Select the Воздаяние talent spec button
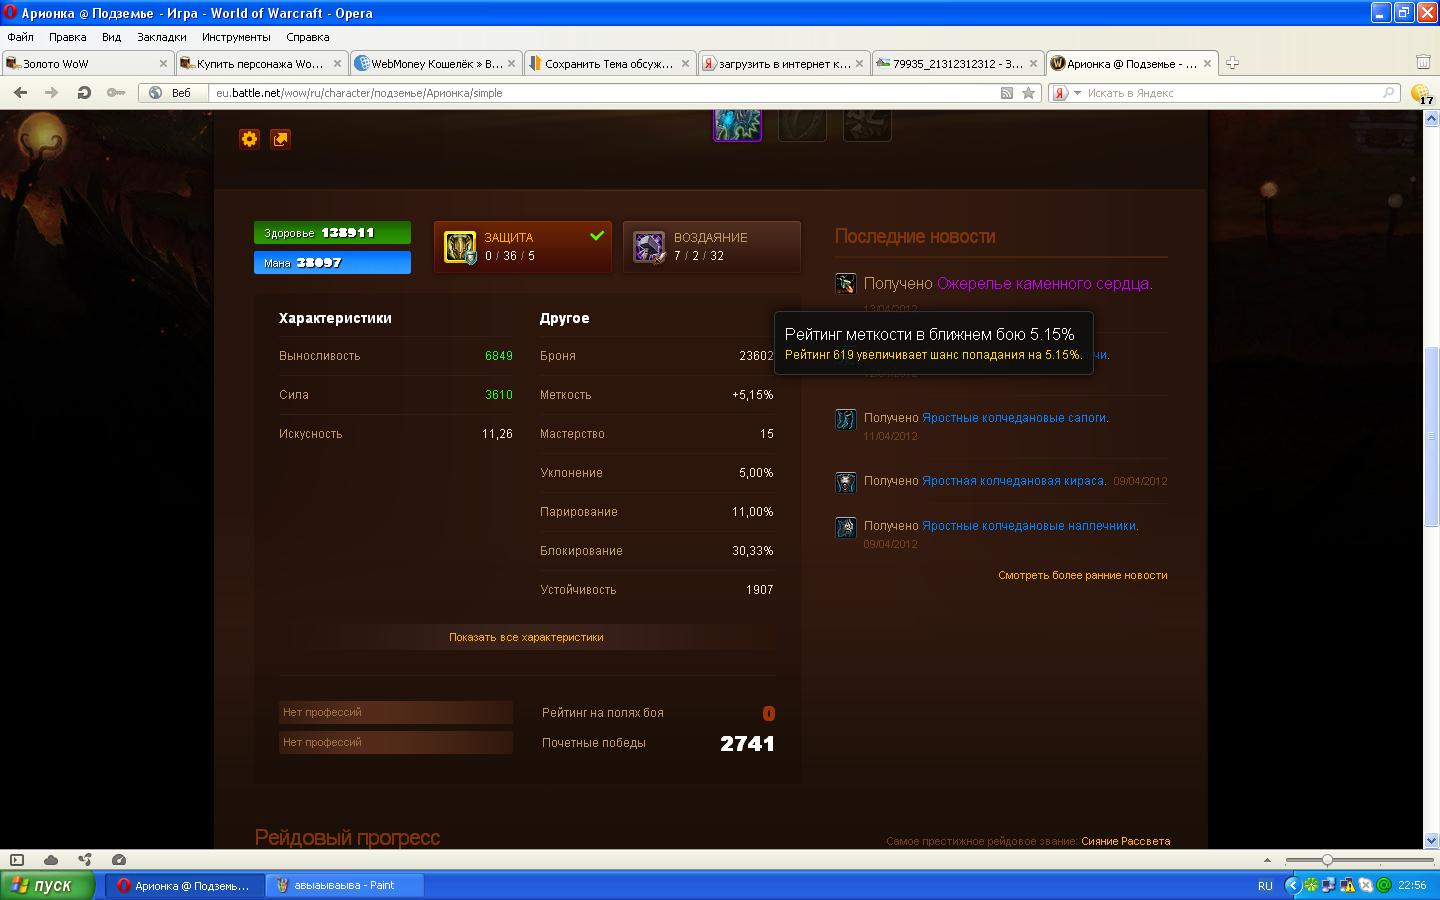The height and width of the screenshot is (900, 1440). coord(712,247)
